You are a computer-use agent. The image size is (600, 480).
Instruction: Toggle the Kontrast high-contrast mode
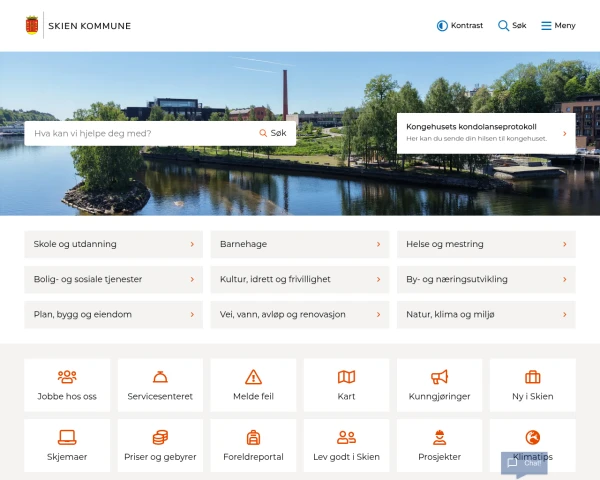460,26
